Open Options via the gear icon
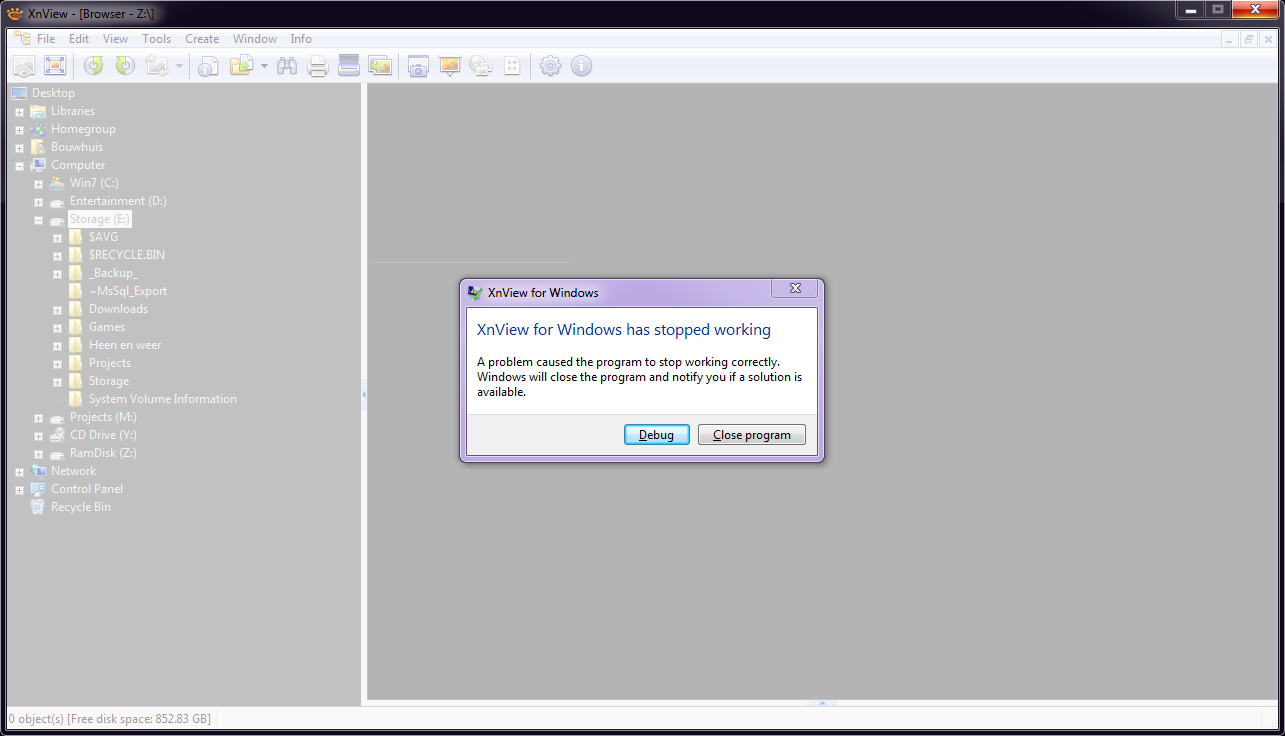This screenshot has height=736, width=1285. pos(550,66)
